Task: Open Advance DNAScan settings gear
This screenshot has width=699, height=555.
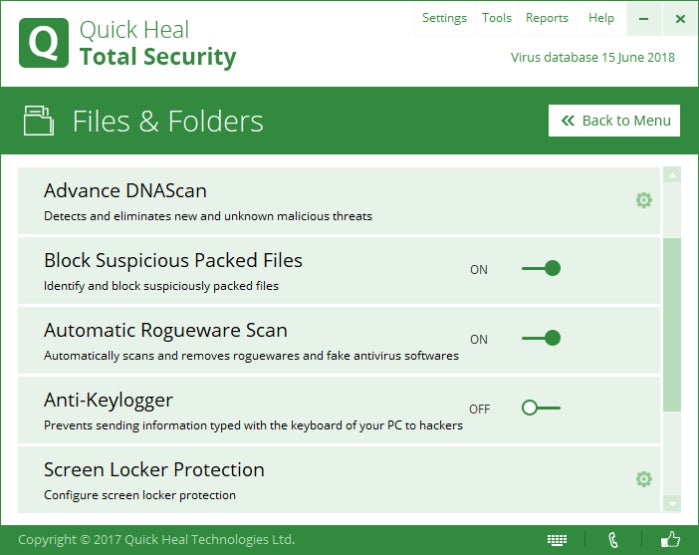Action: [644, 200]
